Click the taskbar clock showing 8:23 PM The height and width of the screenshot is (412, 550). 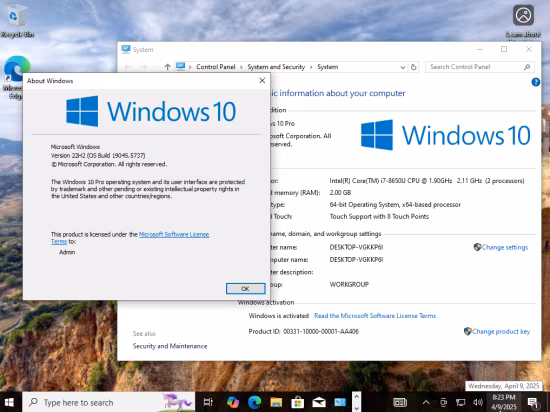click(504, 402)
